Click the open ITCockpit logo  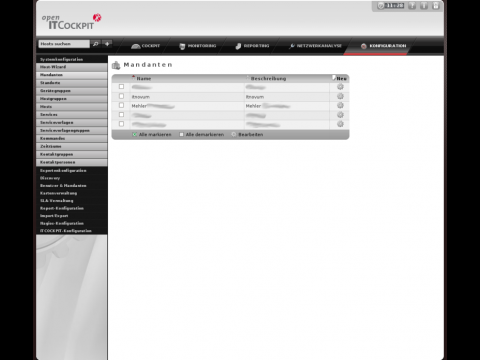point(71,22)
